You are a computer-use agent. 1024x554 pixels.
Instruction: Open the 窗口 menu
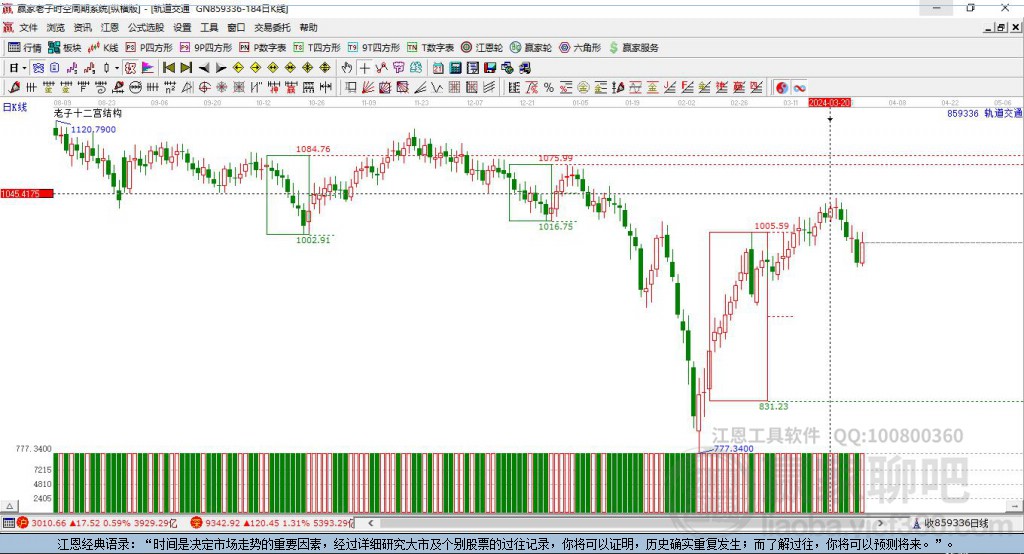(236, 27)
